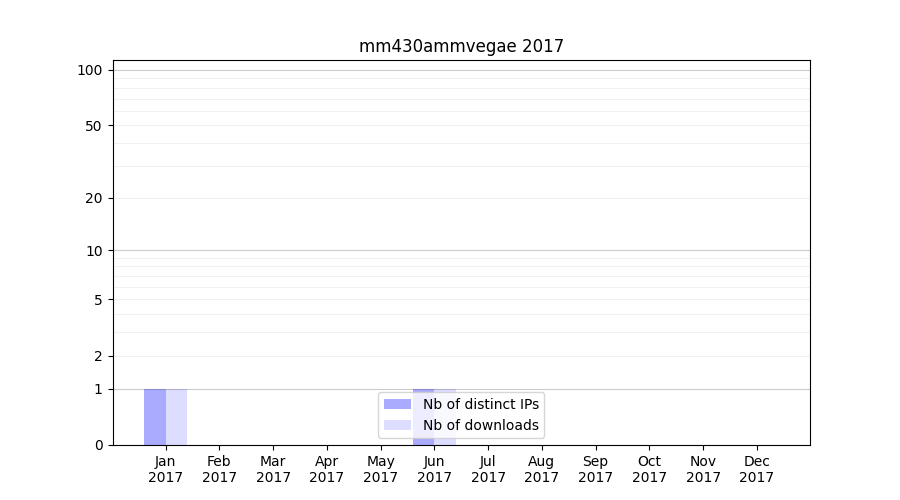Viewport: 900px width, 500px height.
Task: Select the January downloads bar
Action: point(176,417)
